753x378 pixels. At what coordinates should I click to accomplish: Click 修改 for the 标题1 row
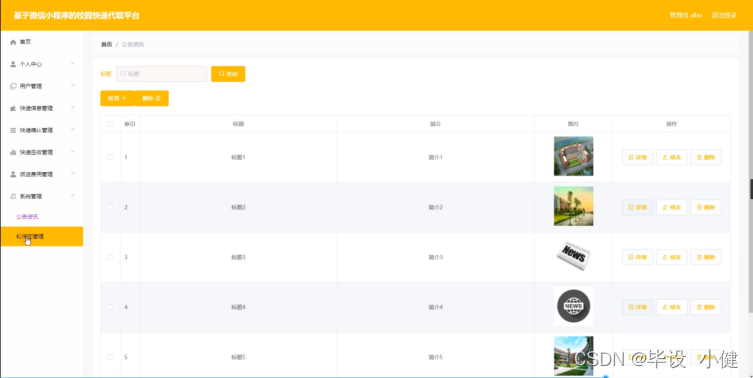click(671, 157)
